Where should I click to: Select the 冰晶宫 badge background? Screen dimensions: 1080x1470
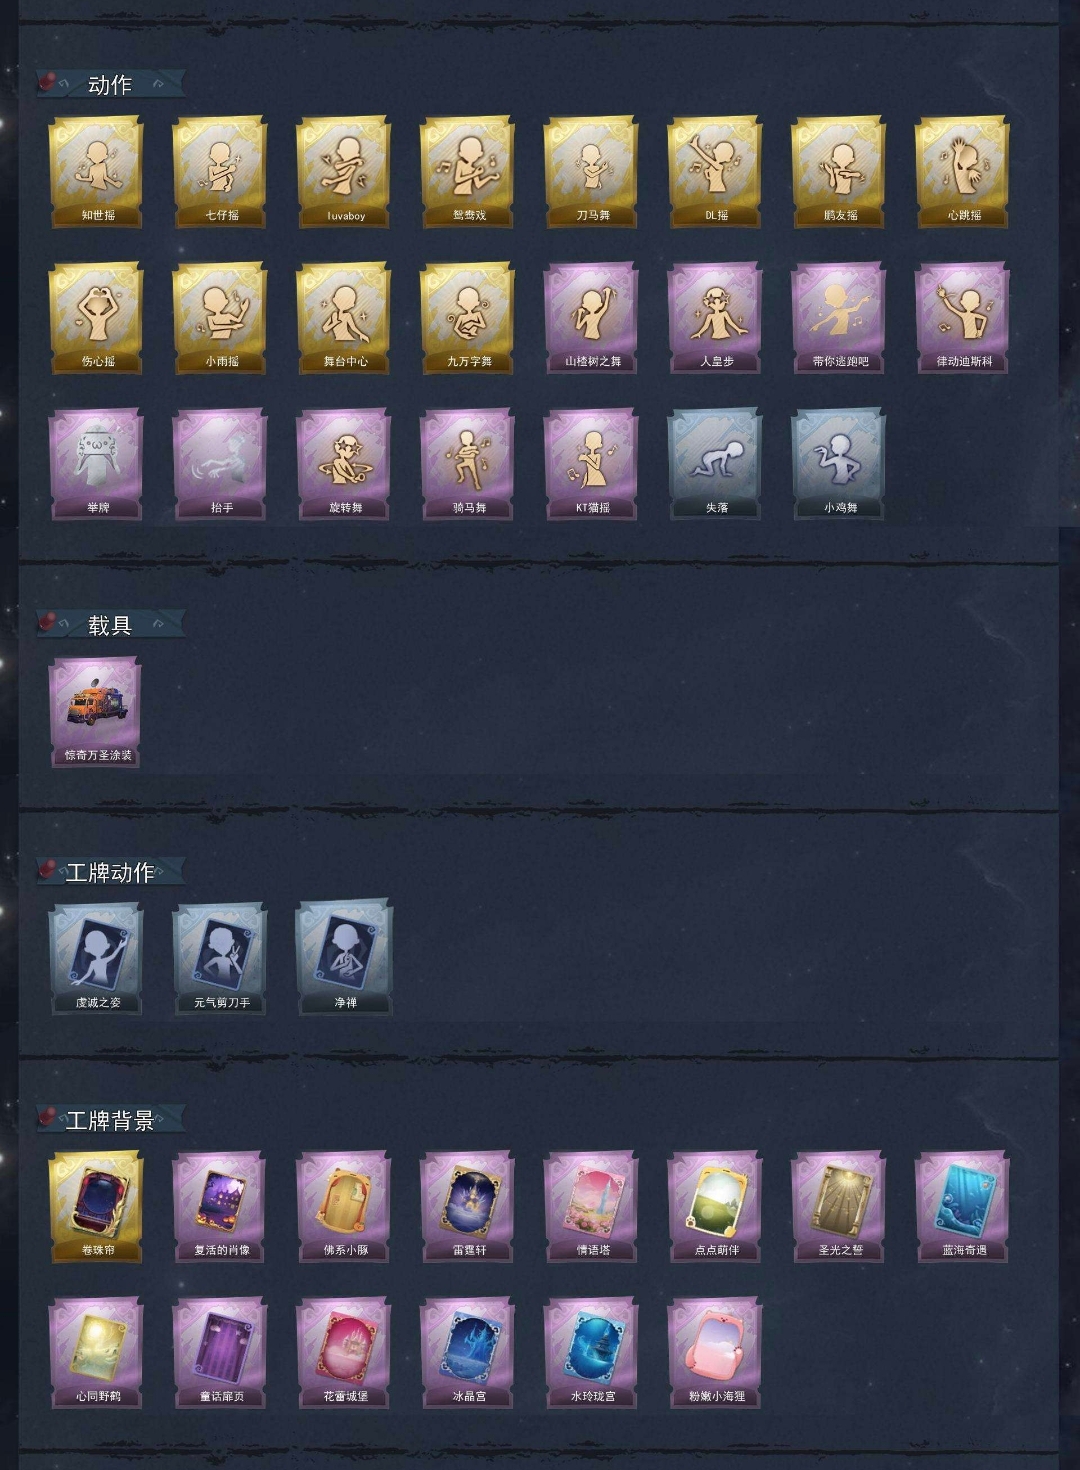[x=468, y=1353]
